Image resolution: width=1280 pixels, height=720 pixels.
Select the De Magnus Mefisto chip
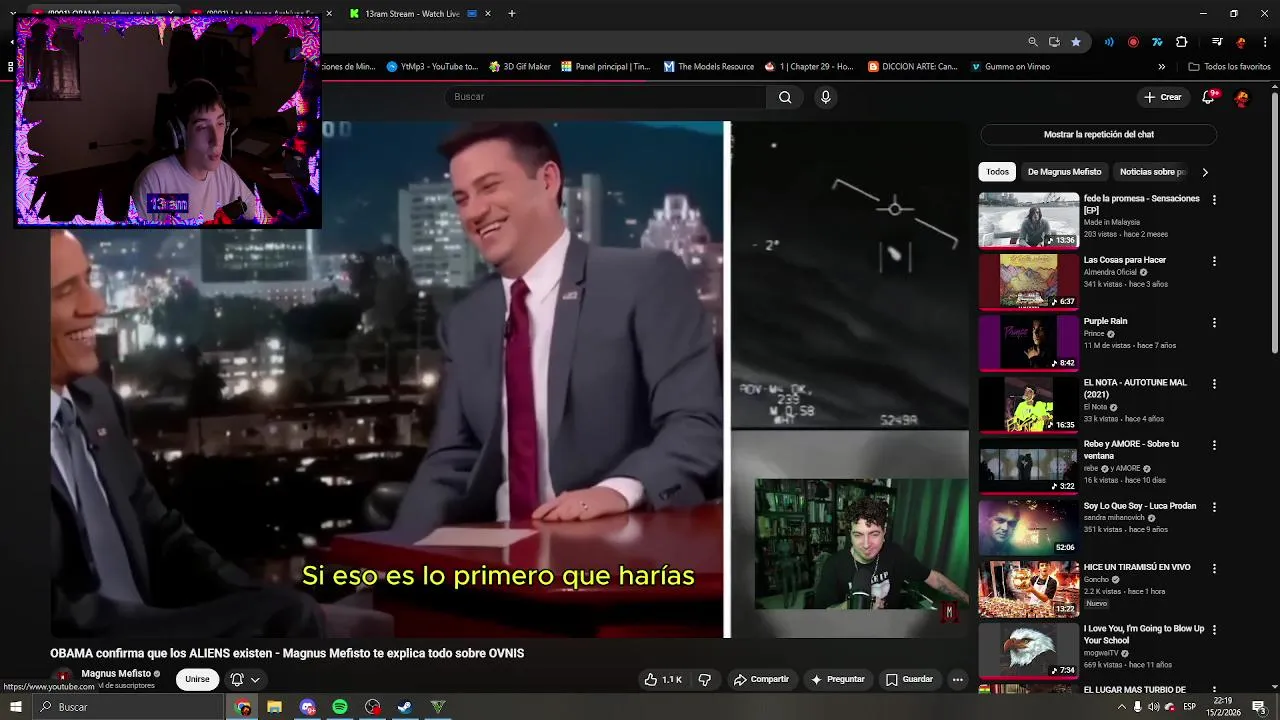click(1064, 172)
